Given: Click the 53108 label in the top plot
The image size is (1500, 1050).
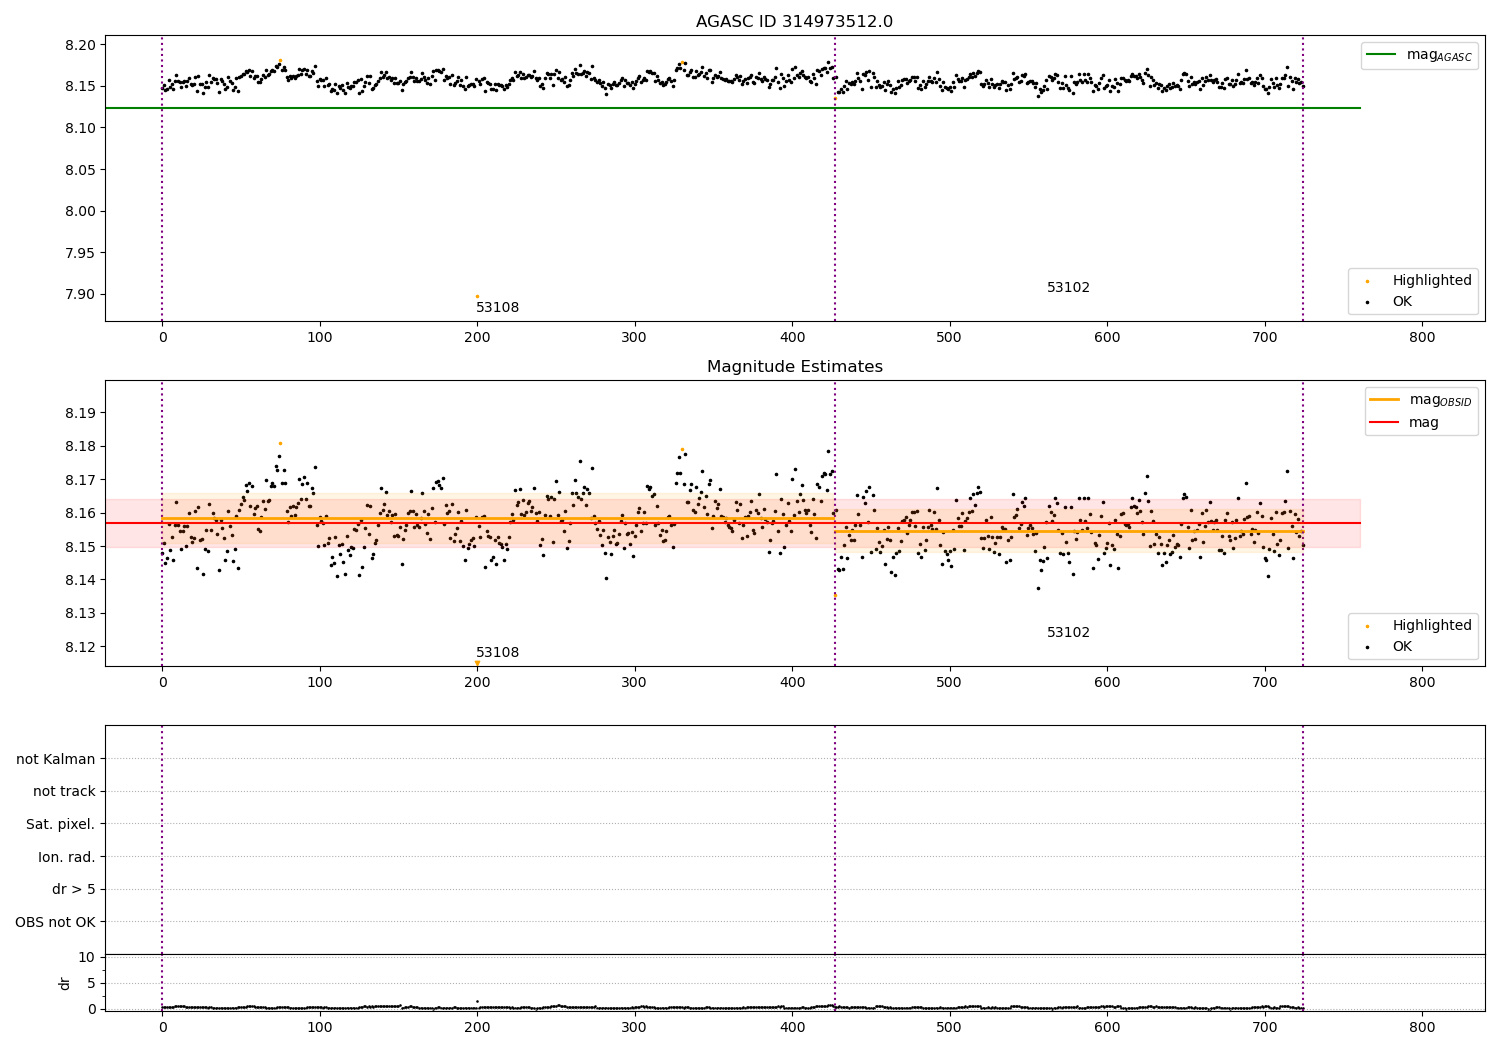Looking at the screenshot, I should [497, 308].
